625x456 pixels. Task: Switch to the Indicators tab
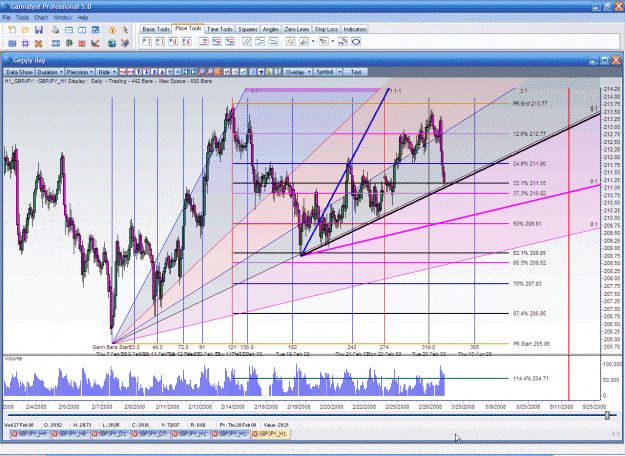click(x=354, y=29)
